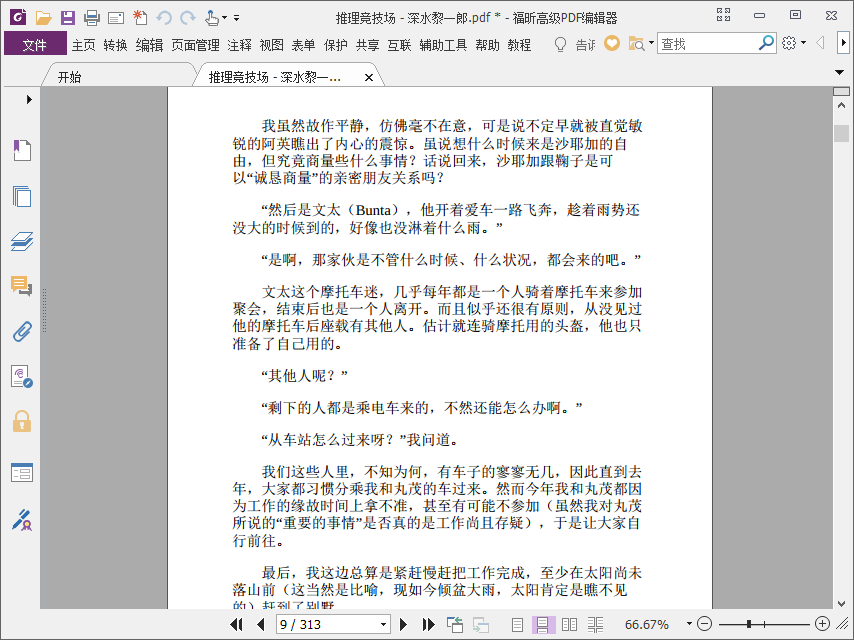Click the email envelope icon in toolbar
This screenshot has height=640, width=854.
(x=115, y=19)
